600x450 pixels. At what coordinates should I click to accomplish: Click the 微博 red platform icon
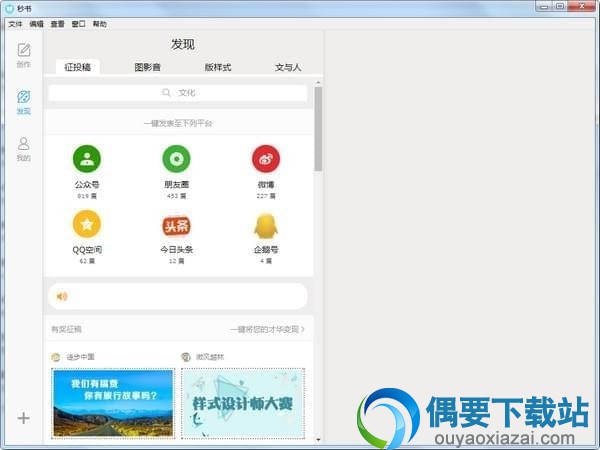[x=266, y=159]
